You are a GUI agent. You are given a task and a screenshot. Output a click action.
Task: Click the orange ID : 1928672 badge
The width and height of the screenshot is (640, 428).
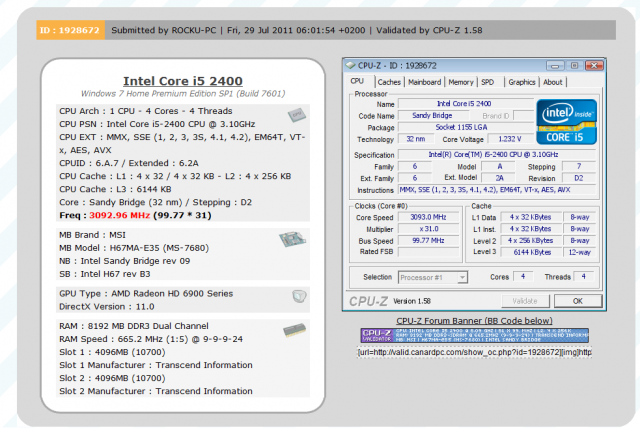pos(71,30)
